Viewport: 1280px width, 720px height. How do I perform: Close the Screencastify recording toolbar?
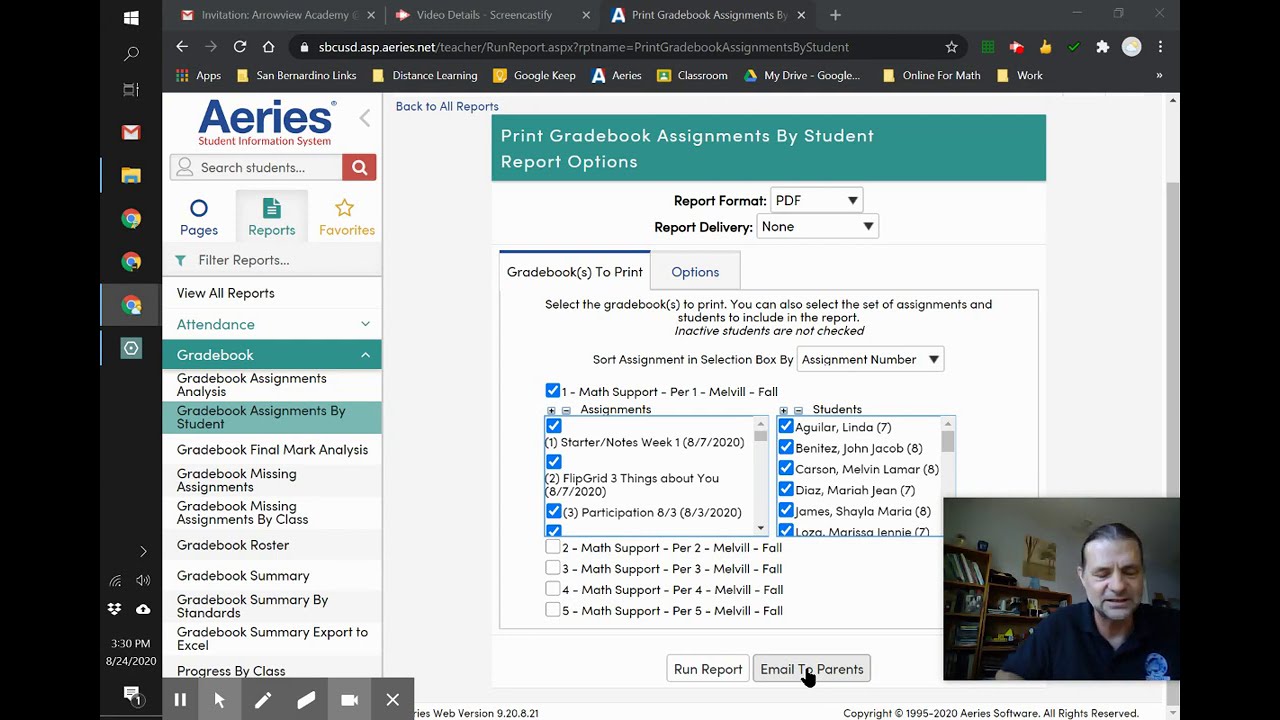tap(393, 700)
